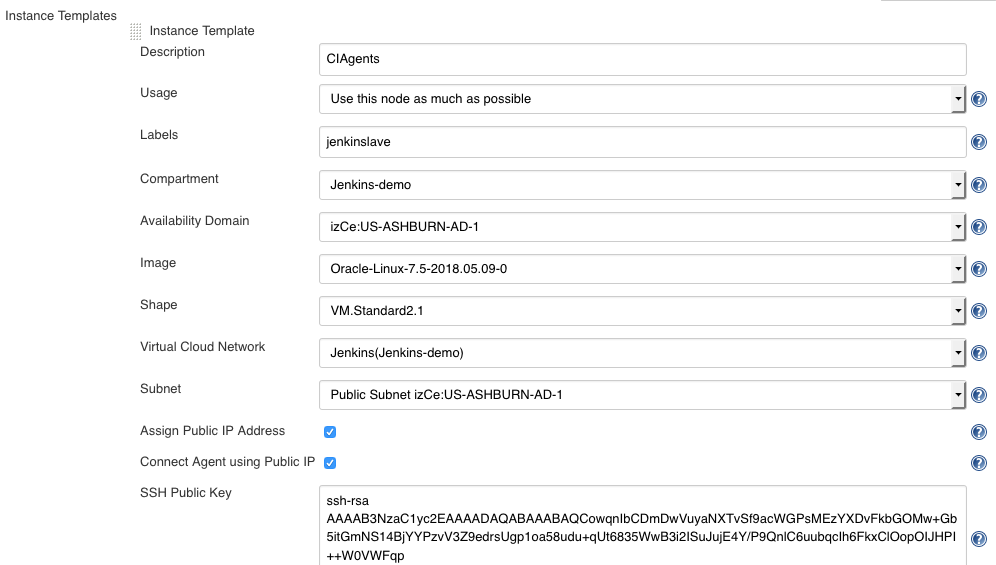This screenshot has width=996, height=565.
Task: Click the Virtual Cloud Network help icon
Action: click(x=979, y=353)
